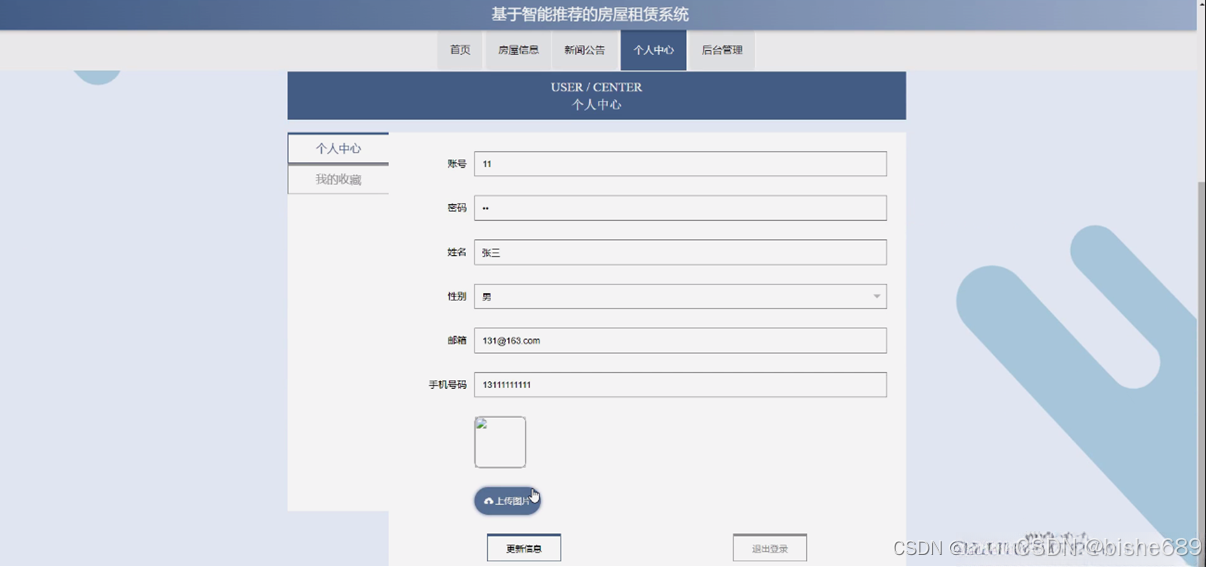Open the 性别 dropdown
The width and height of the screenshot is (1206, 567).
click(680, 296)
